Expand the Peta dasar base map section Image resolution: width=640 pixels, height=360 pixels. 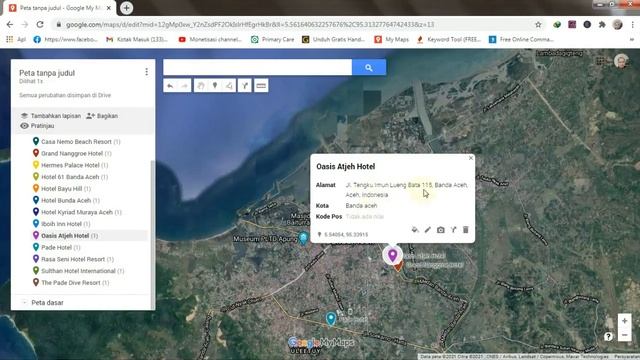[x=24, y=302]
